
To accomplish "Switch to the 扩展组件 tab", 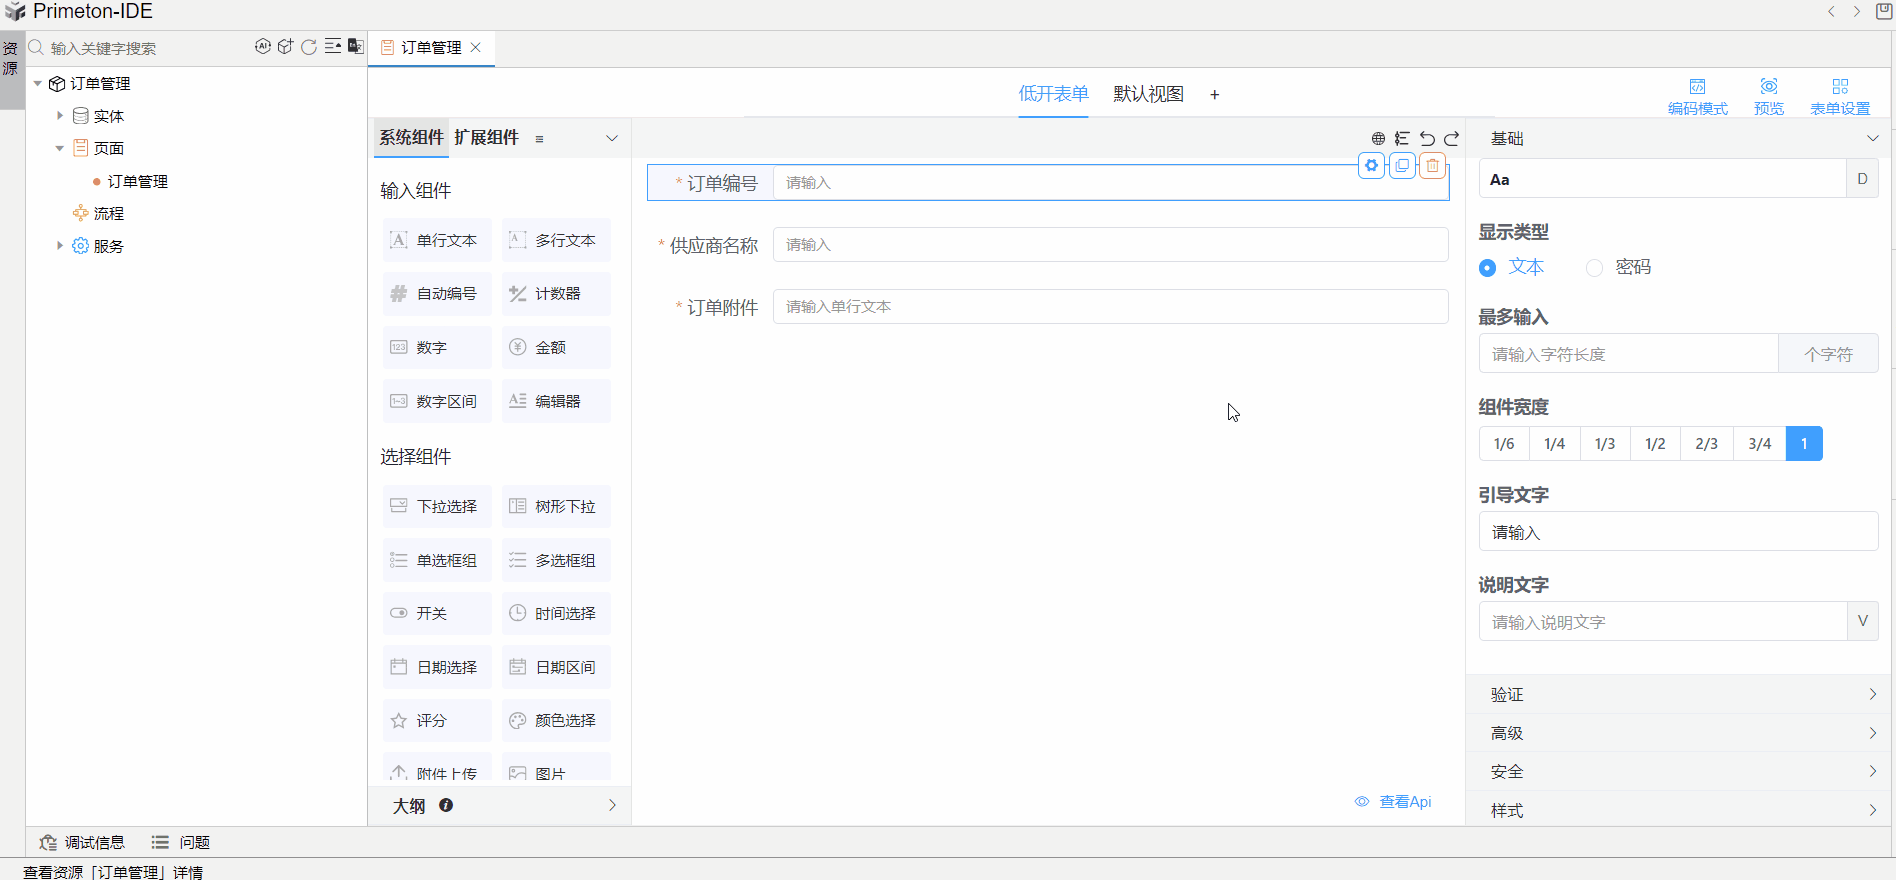I will pyautogui.click(x=486, y=138).
